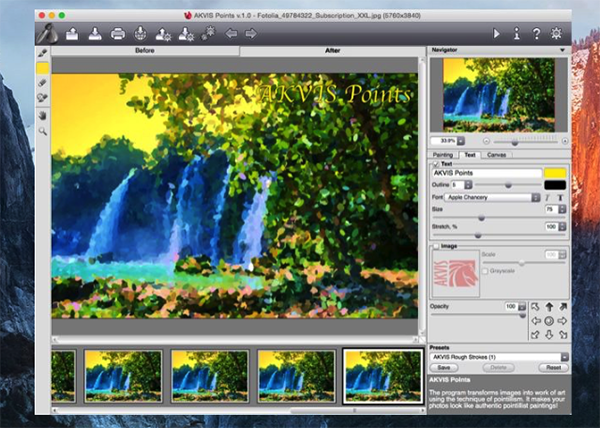Click the Save preset button
The height and width of the screenshot is (428, 600).
pos(444,368)
